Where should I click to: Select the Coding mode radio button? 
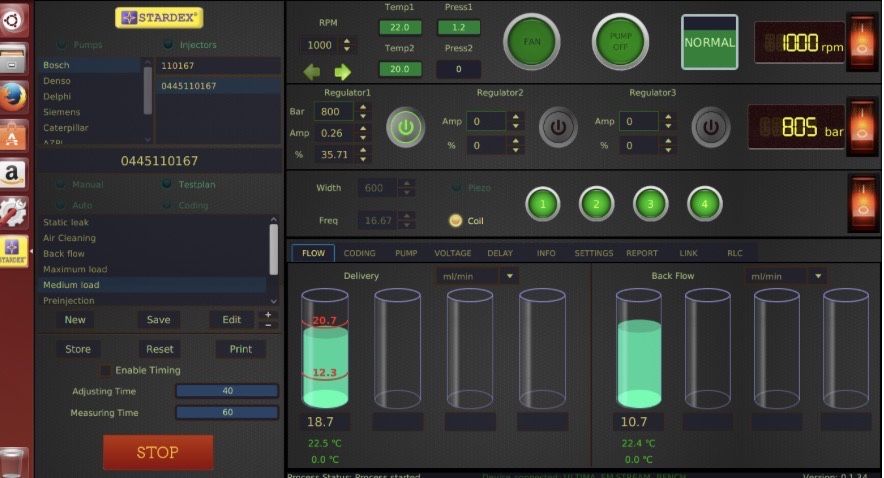167,205
